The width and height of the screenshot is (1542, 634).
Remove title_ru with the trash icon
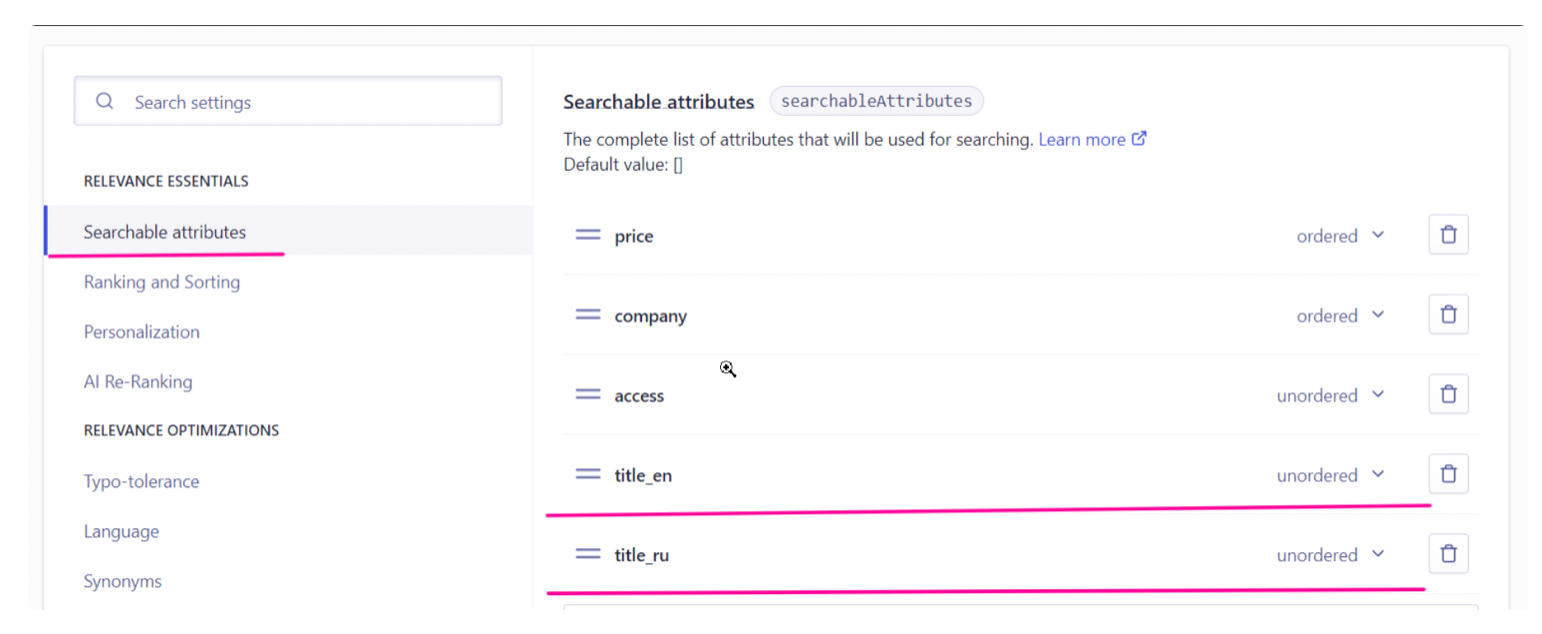[x=1448, y=553]
